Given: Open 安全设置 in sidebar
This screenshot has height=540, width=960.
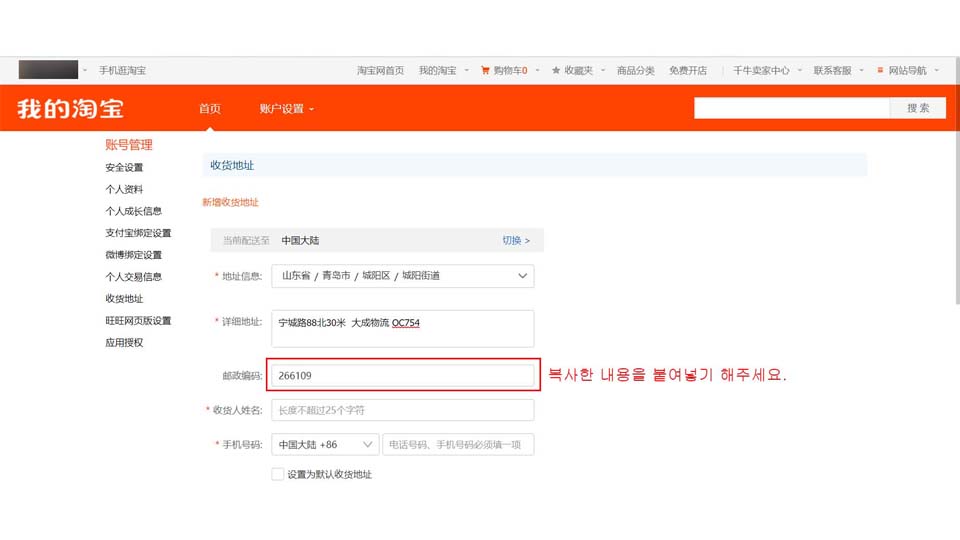Looking at the screenshot, I should [x=124, y=167].
